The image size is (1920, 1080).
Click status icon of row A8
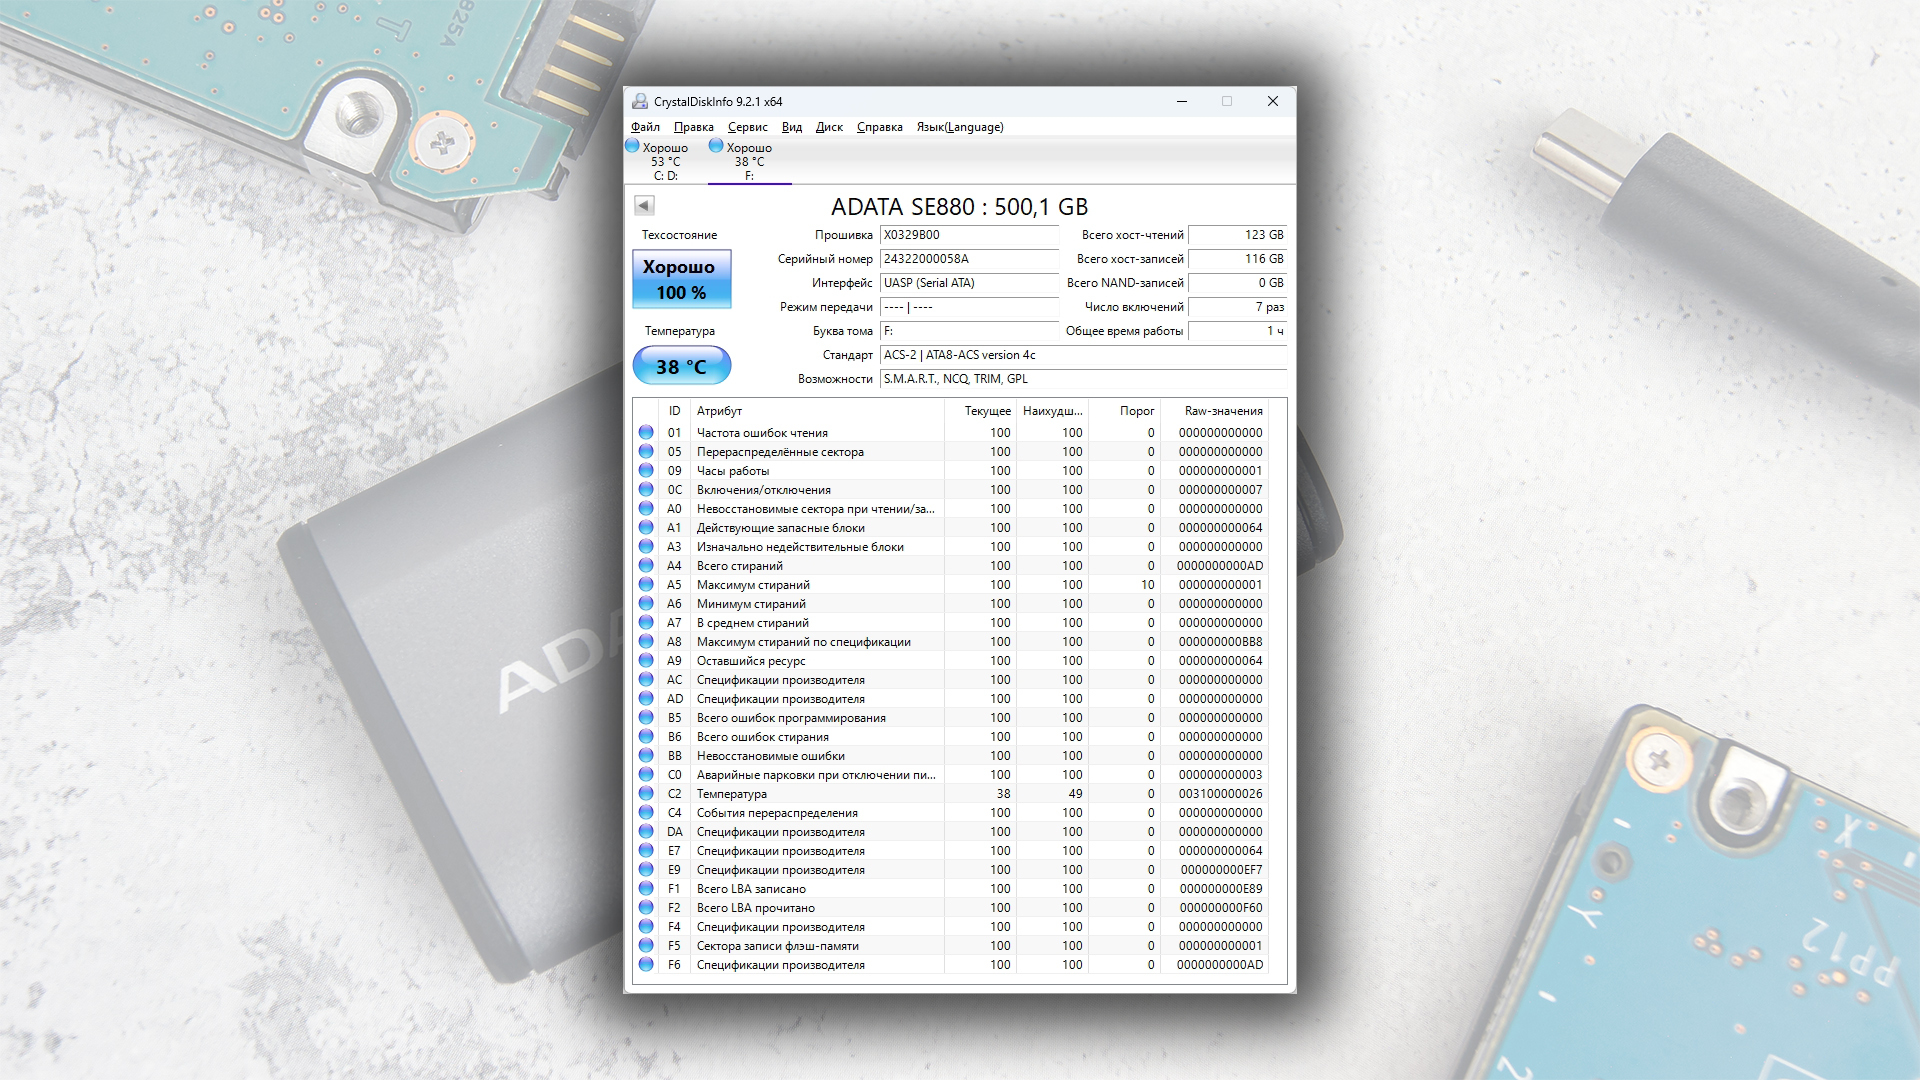[646, 642]
